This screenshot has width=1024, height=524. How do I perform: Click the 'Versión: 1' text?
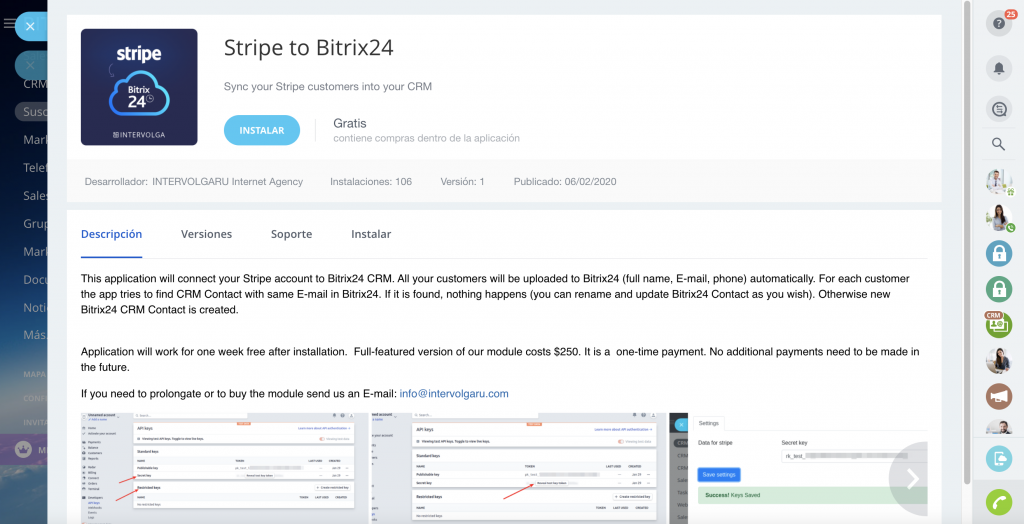tap(462, 182)
